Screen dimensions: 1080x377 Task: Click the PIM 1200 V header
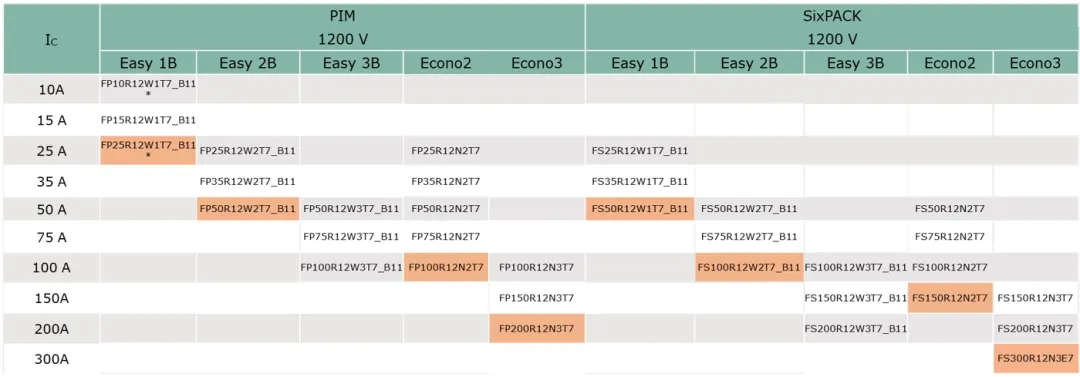click(x=342, y=27)
